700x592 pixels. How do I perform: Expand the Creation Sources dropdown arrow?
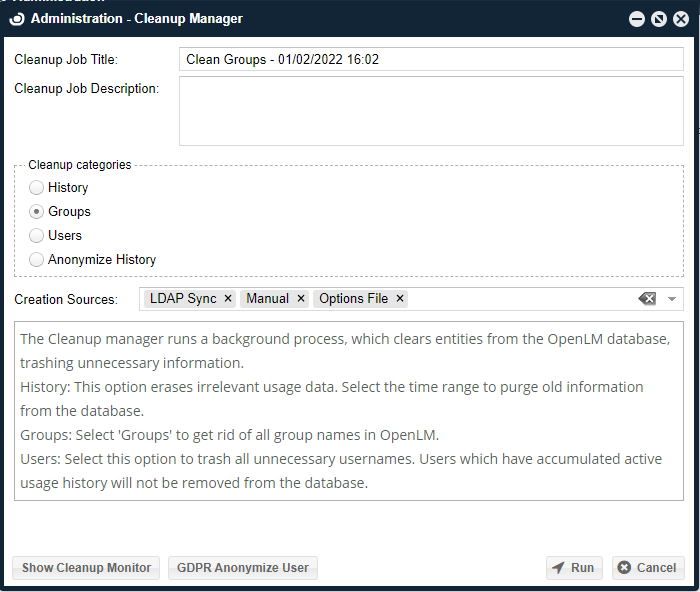pyautogui.click(x=672, y=299)
